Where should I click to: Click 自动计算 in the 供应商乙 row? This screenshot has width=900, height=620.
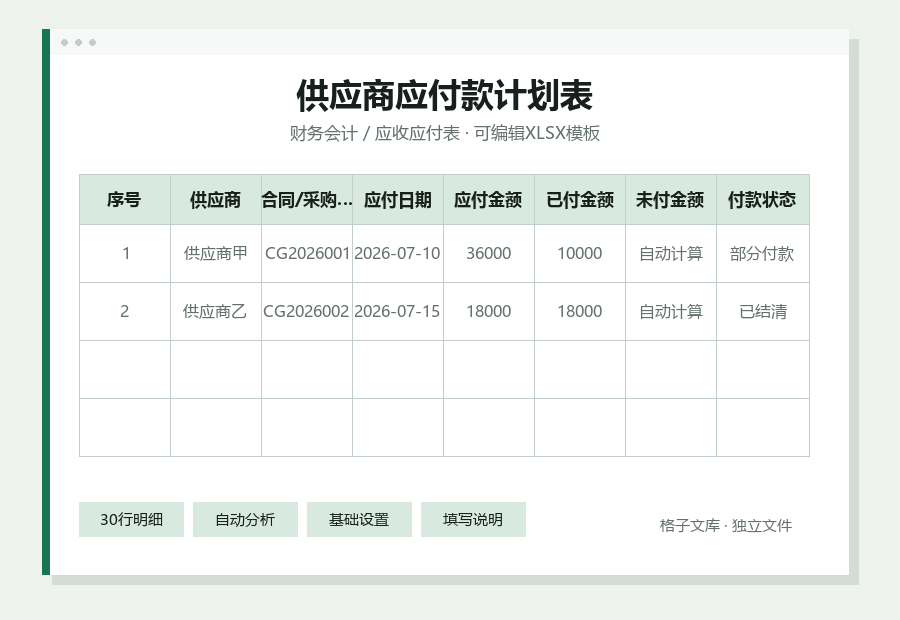point(671,312)
